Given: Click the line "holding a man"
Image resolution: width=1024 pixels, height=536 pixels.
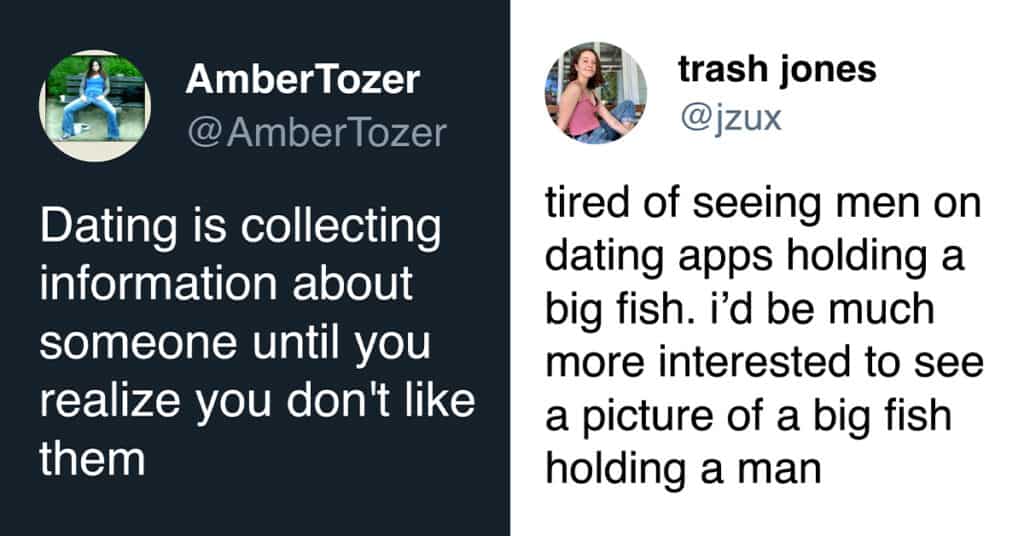Looking at the screenshot, I should click(x=682, y=467).
